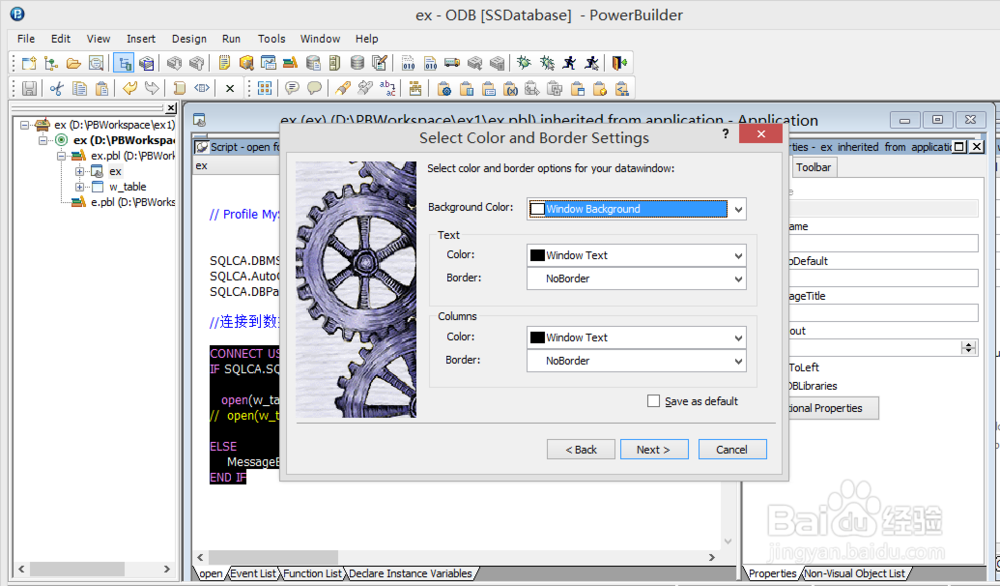Select the Toolbar tab in properties
The width and height of the screenshot is (1000, 586).
814,167
